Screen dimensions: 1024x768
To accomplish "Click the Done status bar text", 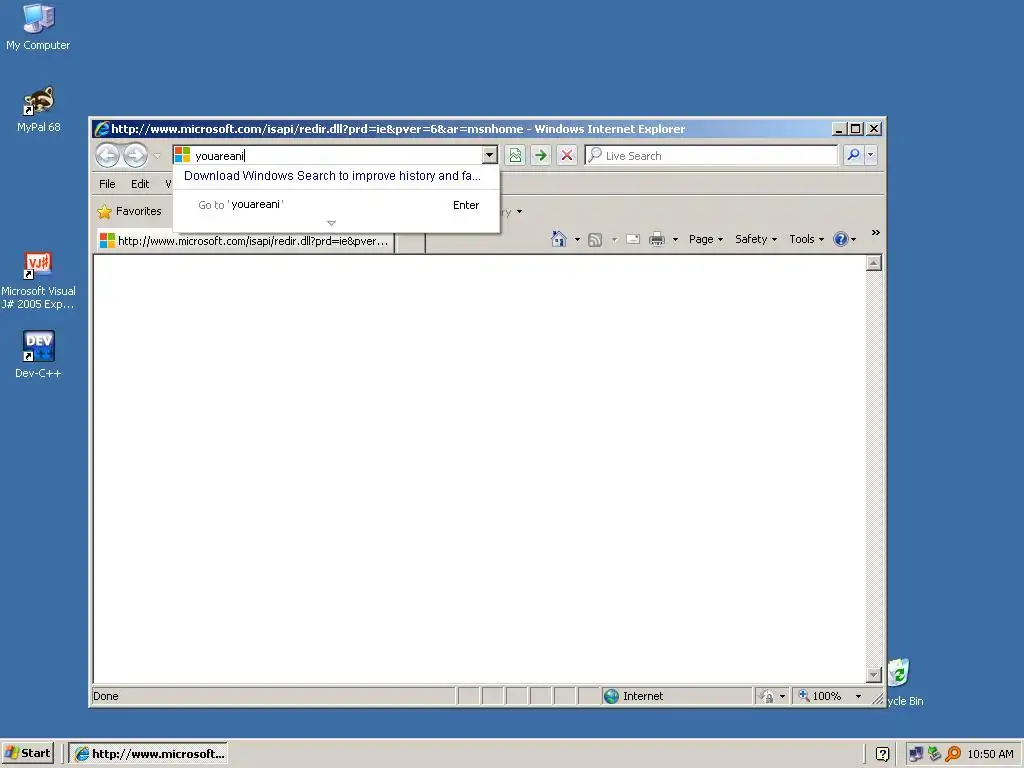I will pos(106,696).
